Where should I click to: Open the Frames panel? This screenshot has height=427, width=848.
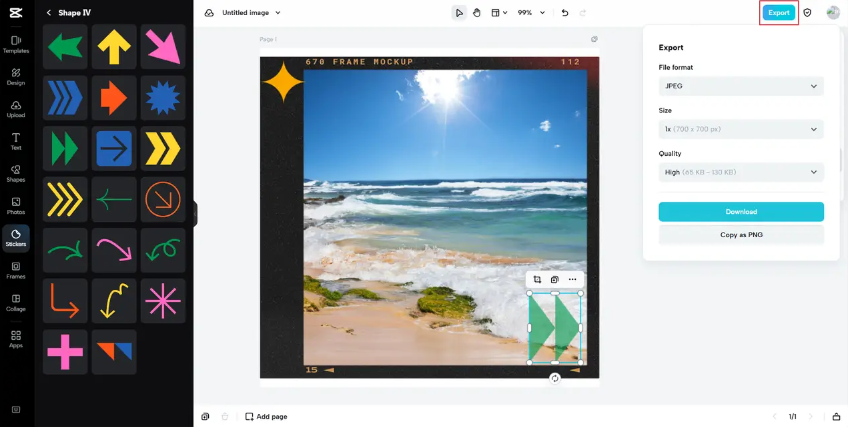16,270
